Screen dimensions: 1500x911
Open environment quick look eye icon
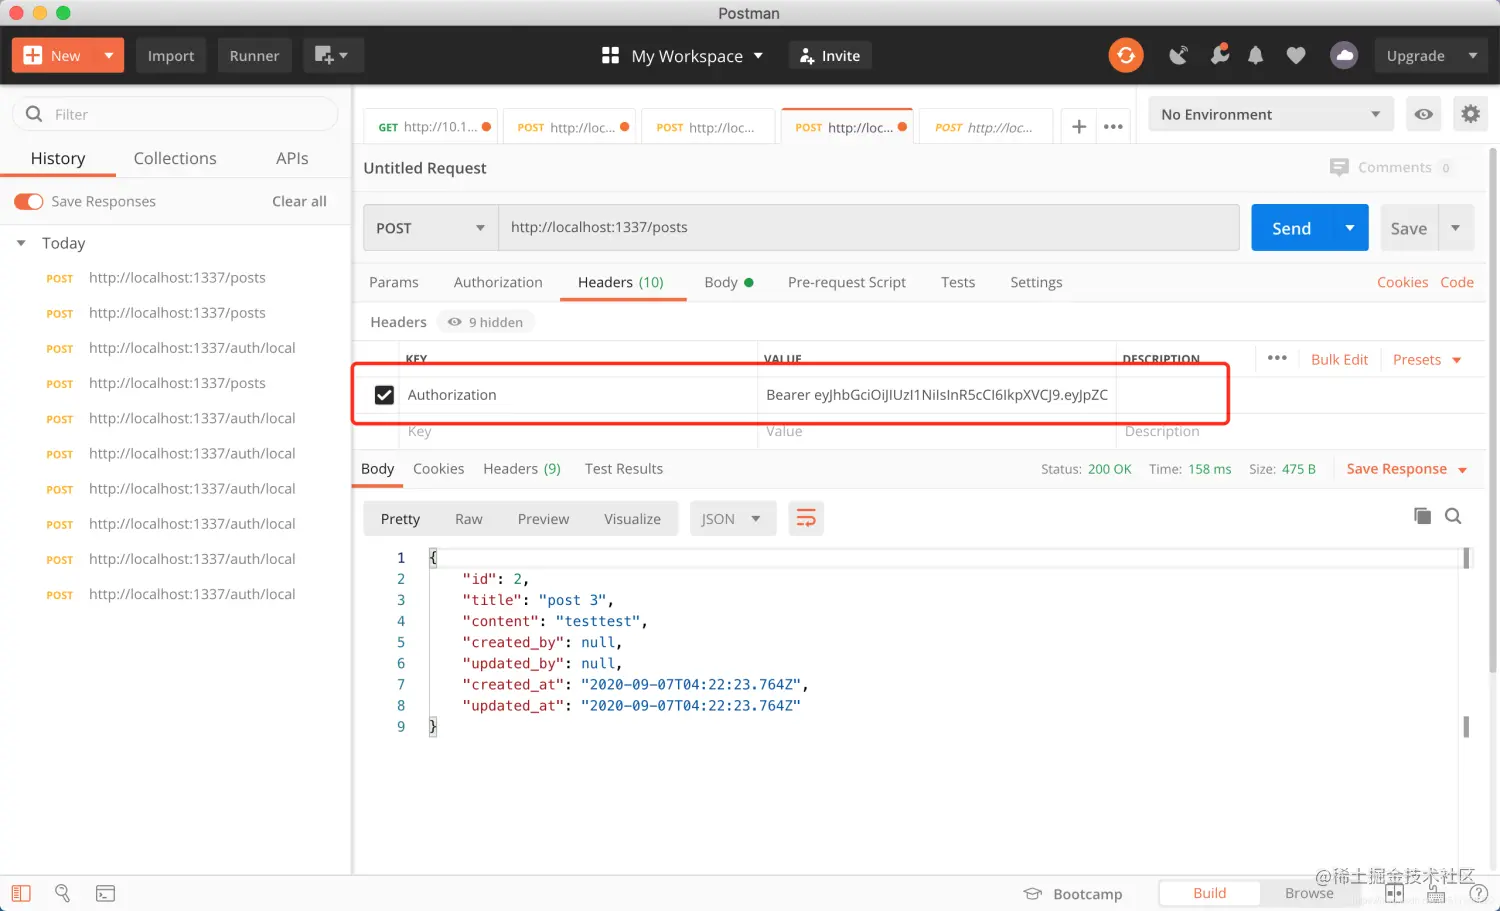1424,114
